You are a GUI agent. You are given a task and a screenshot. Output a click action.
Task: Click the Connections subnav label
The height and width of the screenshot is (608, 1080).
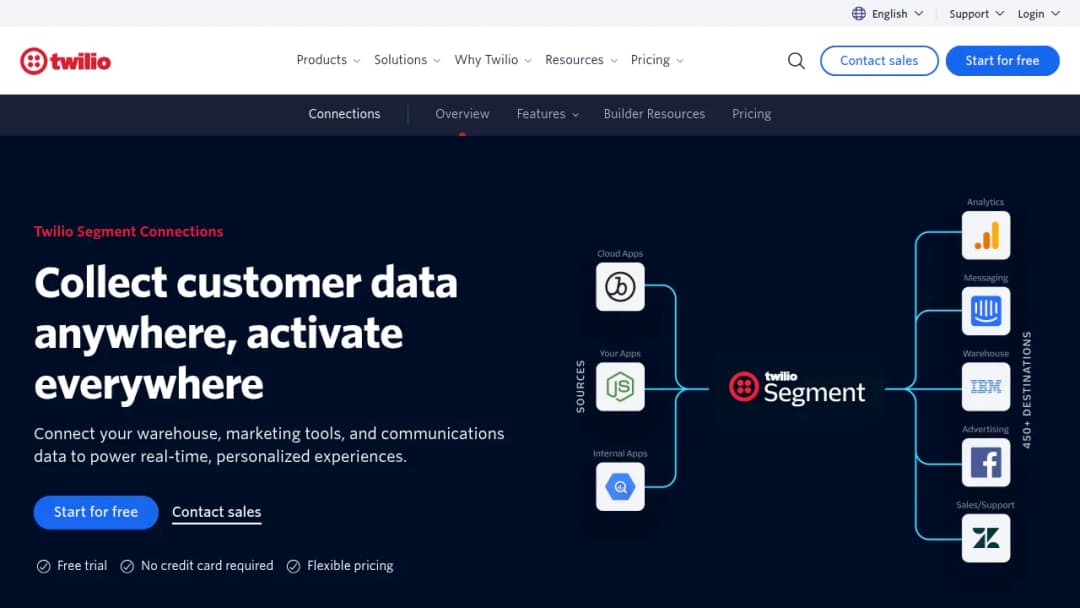(x=344, y=114)
